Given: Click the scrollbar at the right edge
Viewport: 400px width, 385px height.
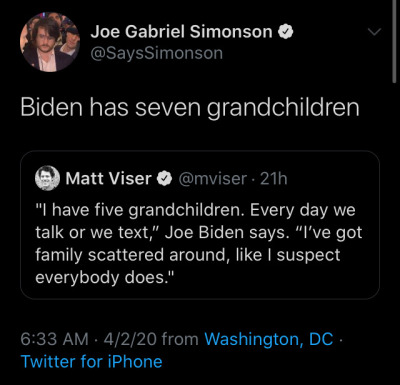Looking at the screenshot, I should point(395,40).
